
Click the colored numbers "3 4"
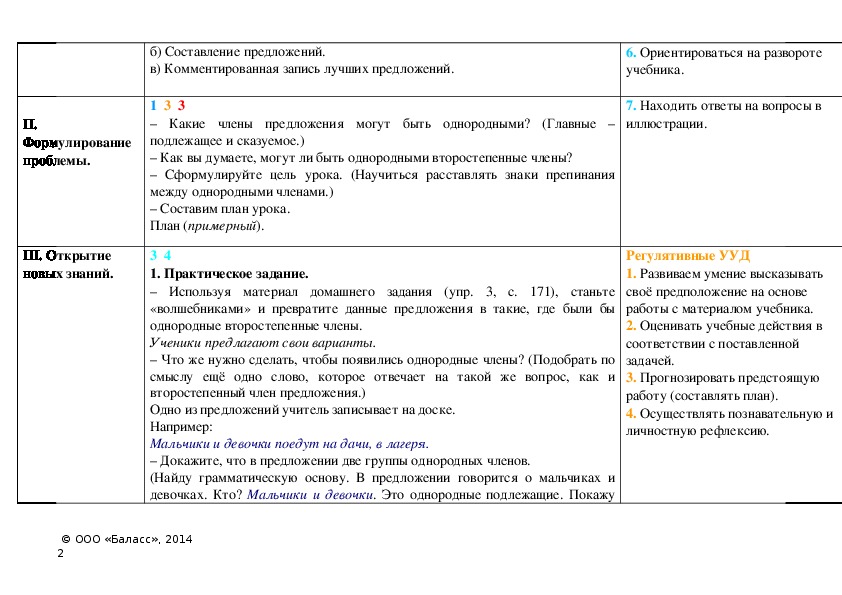tap(161, 256)
